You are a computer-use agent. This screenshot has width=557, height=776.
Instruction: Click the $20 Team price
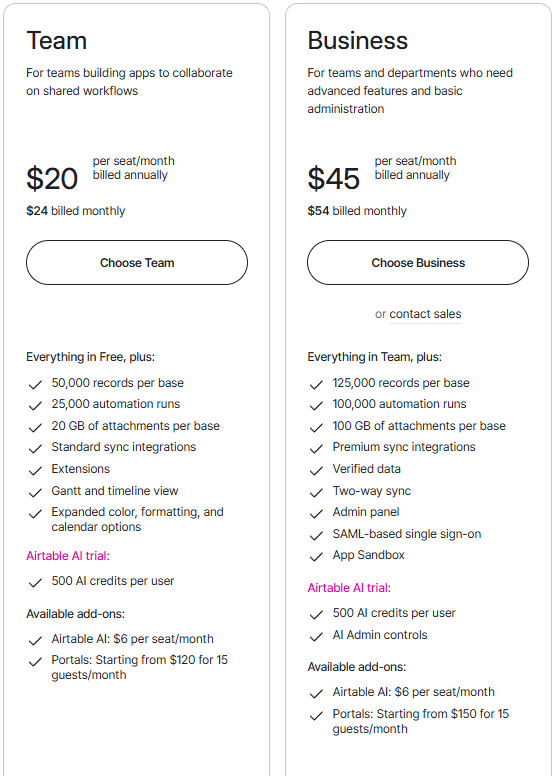(52, 178)
